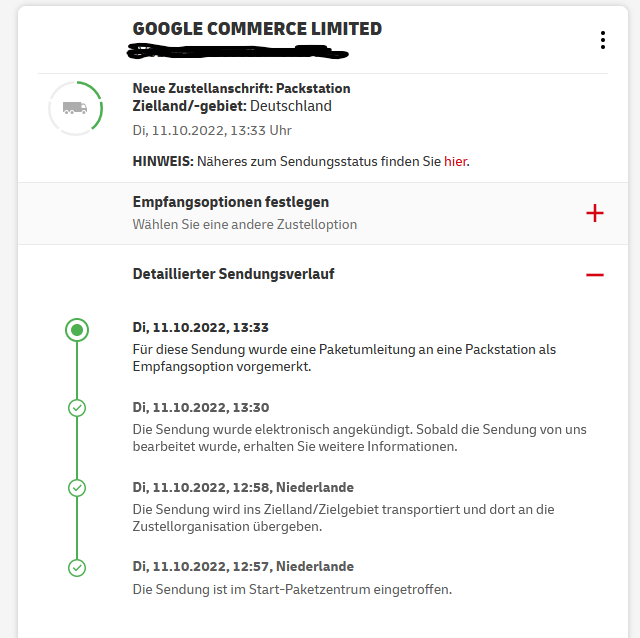Click the 'hier' link in the HINWEIS text
The width and height of the screenshot is (640, 638).
tap(455, 160)
